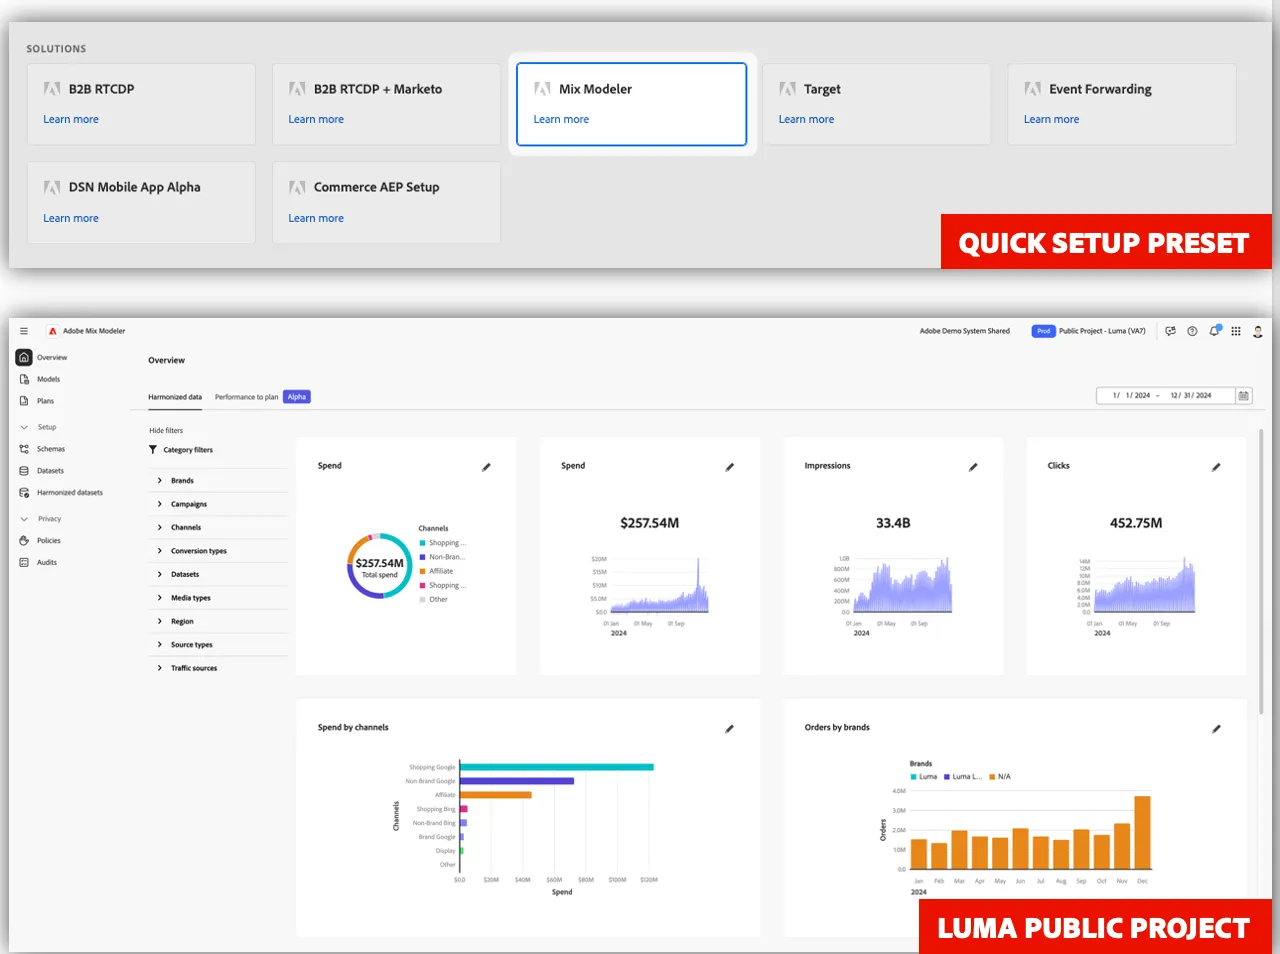Switch to Harmonized data tab
The height and width of the screenshot is (954, 1280).
175,397
